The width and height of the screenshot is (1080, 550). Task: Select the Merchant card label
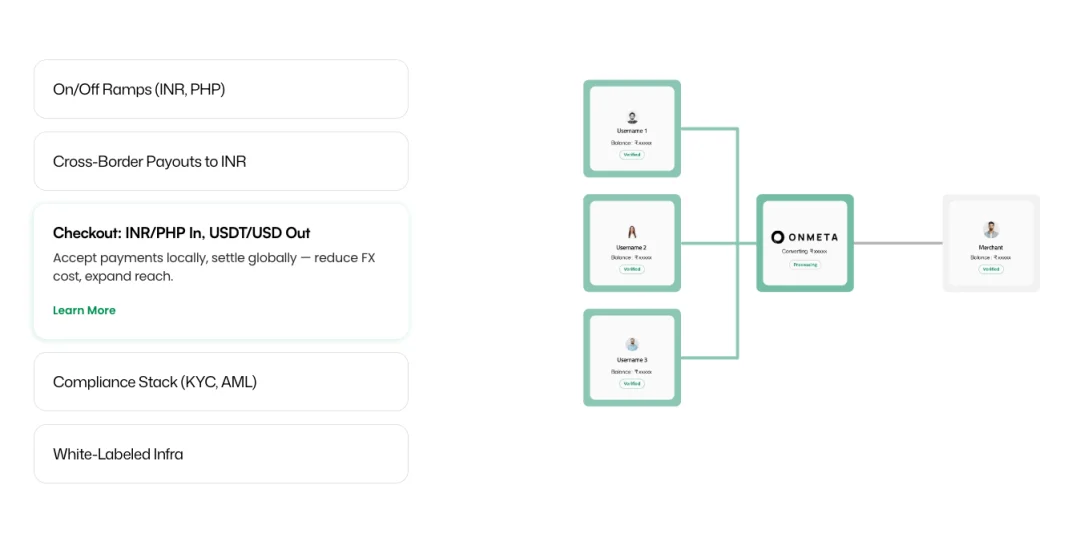coord(990,247)
